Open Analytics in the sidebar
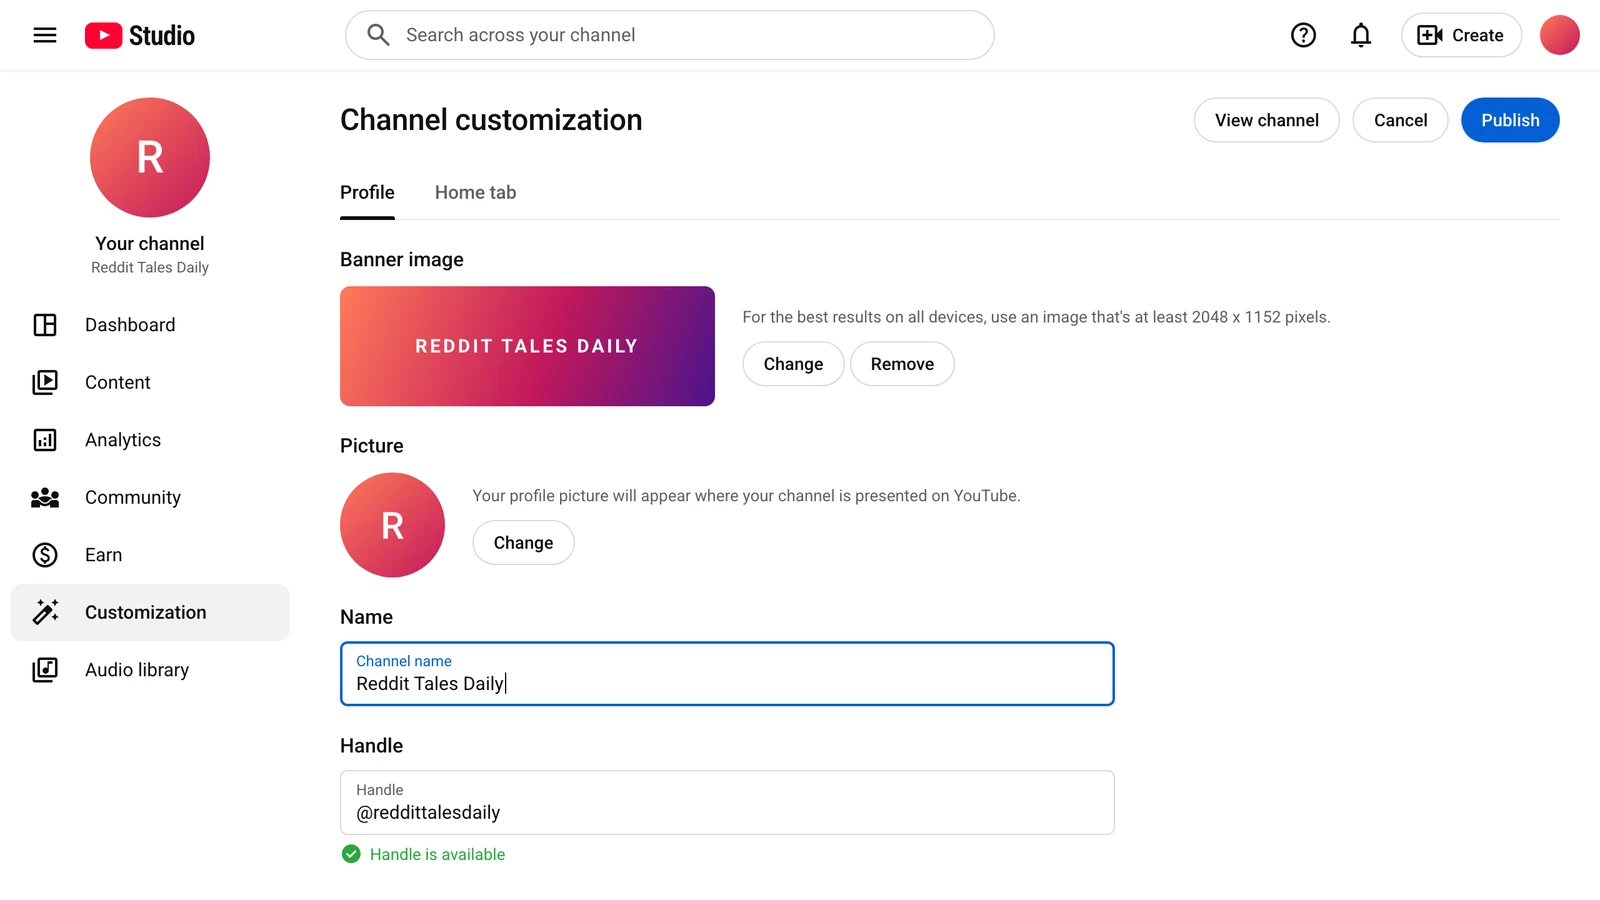1600x900 pixels. point(150,440)
